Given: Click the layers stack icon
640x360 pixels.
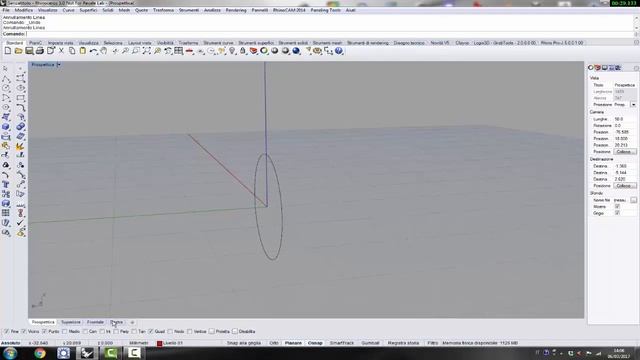Looking at the screenshot, I should click(253, 51).
